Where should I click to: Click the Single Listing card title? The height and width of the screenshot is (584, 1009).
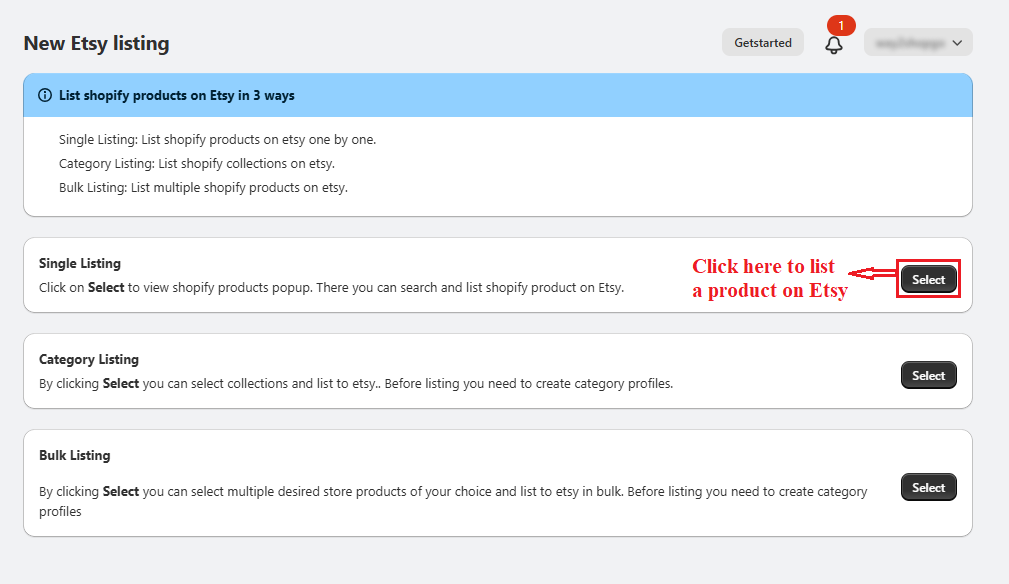coord(80,263)
